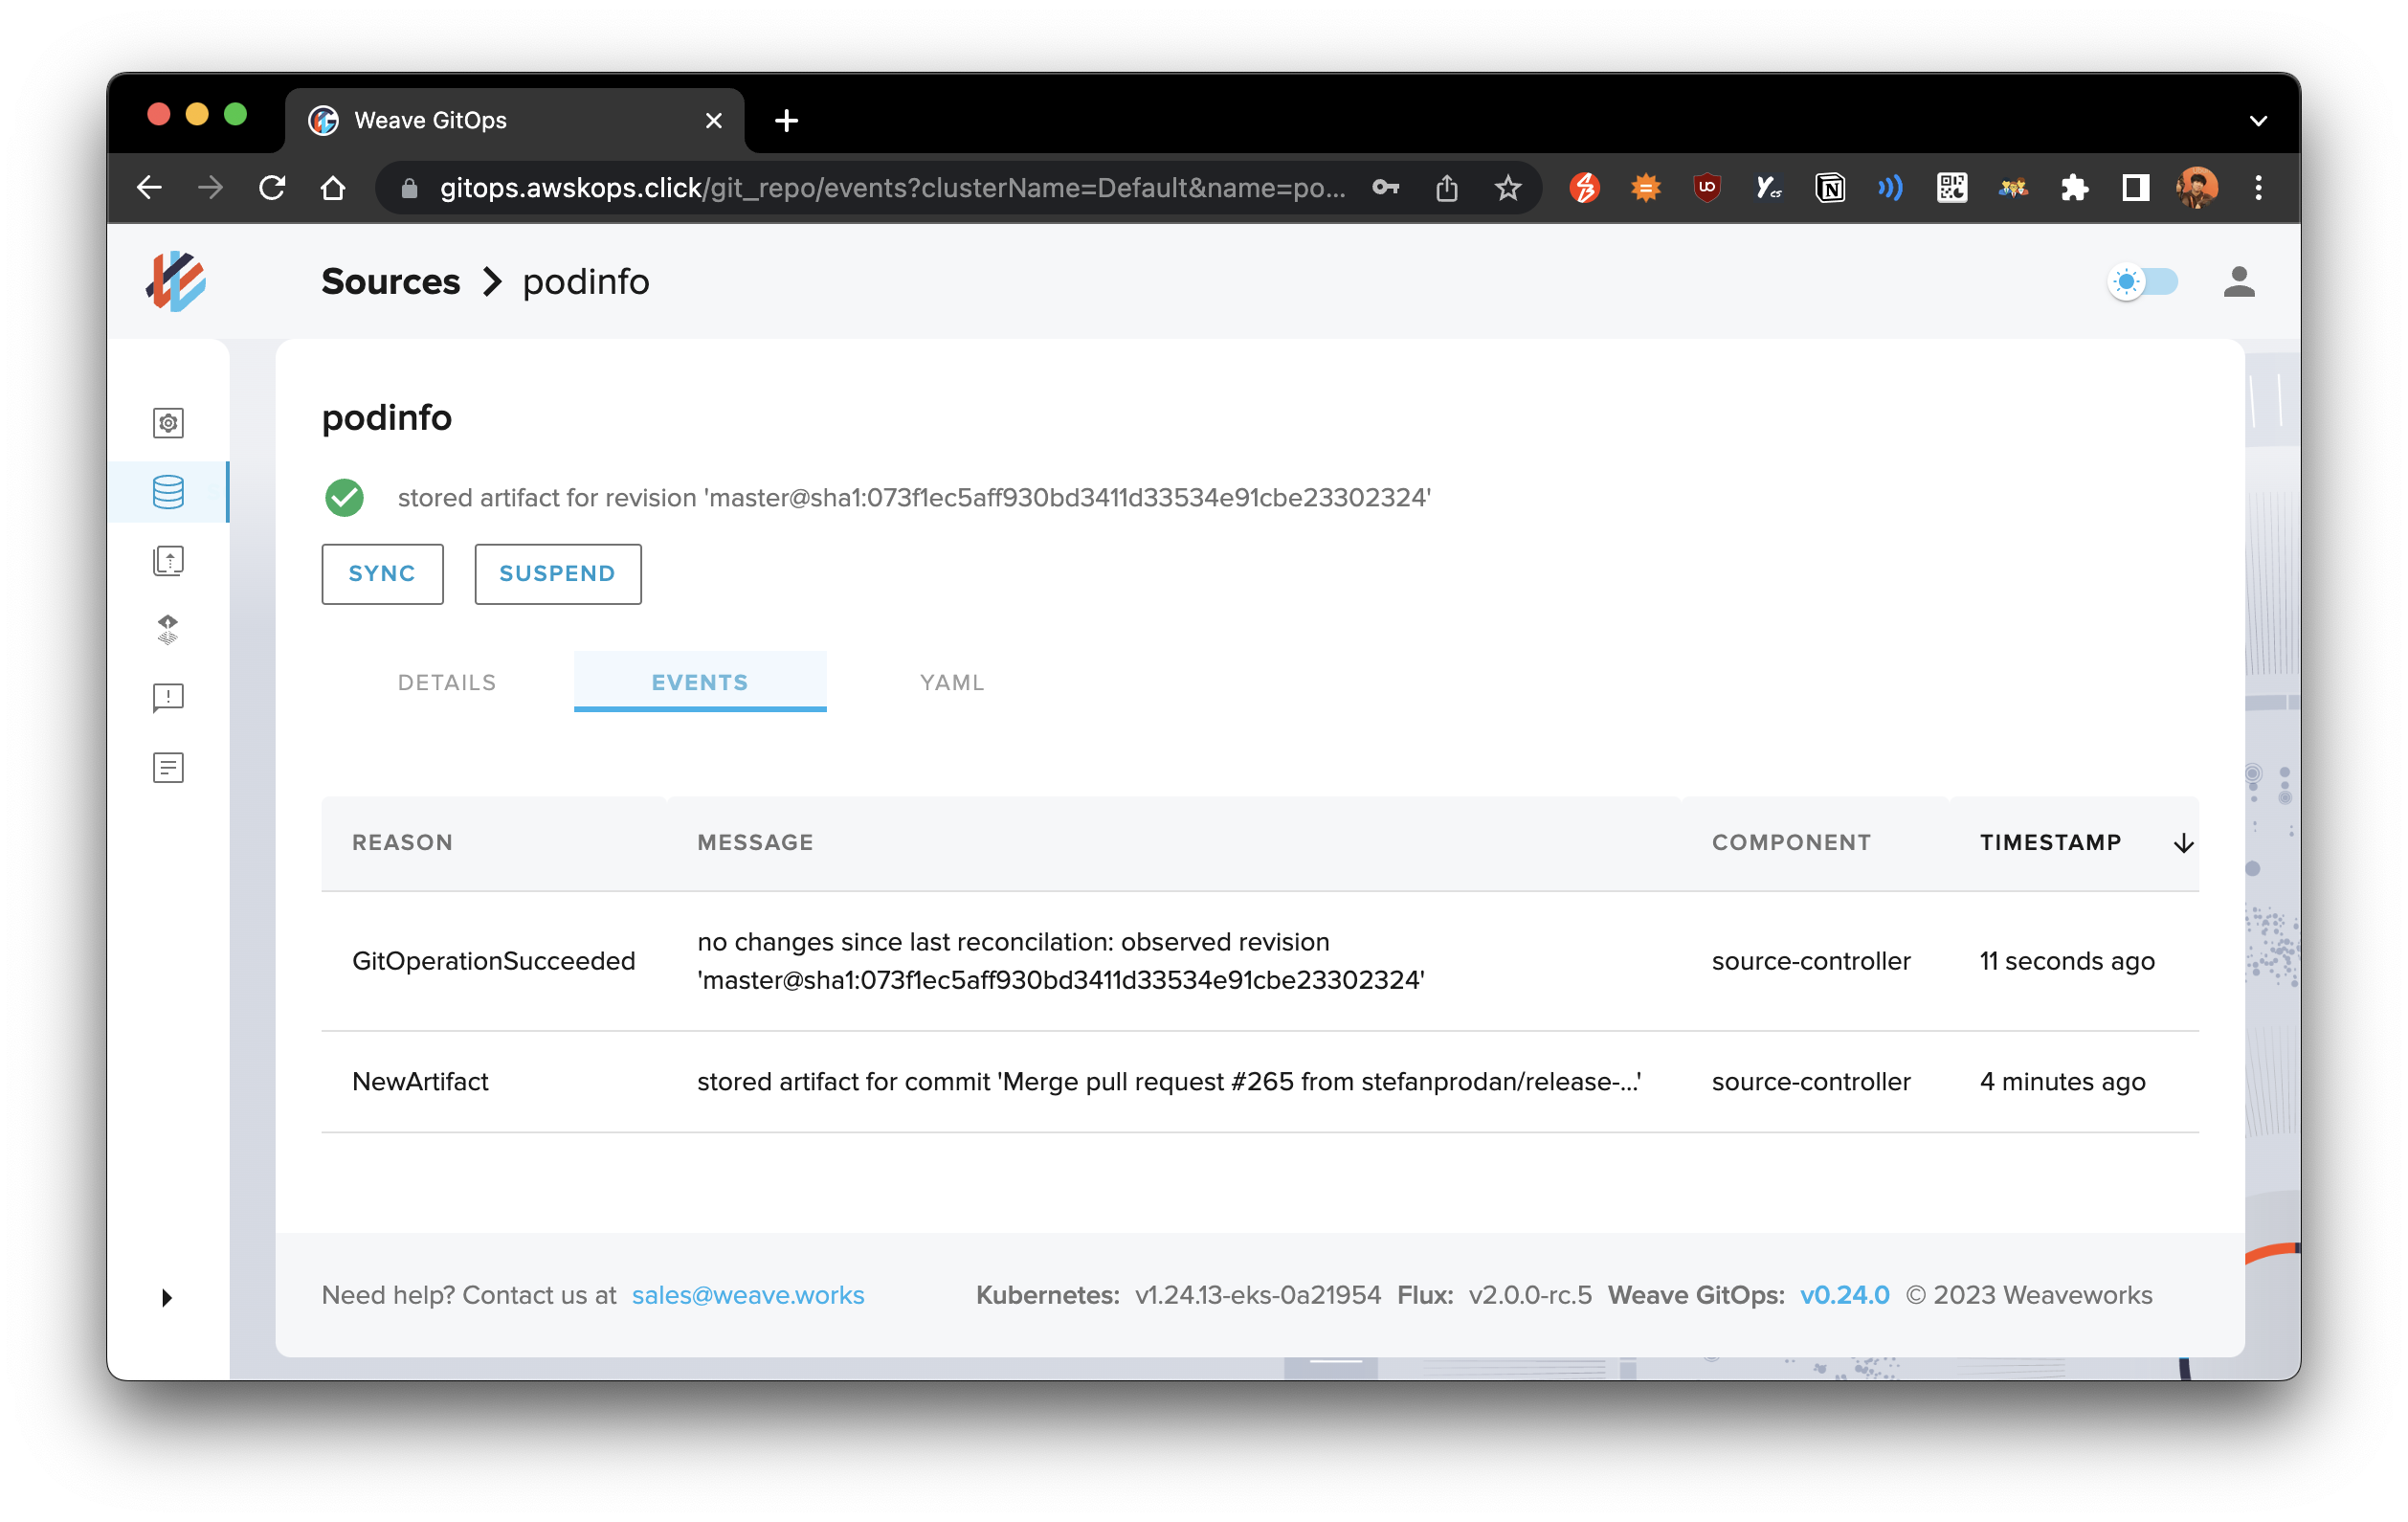
Task: Open a new tab with plus button
Action: (x=786, y=121)
